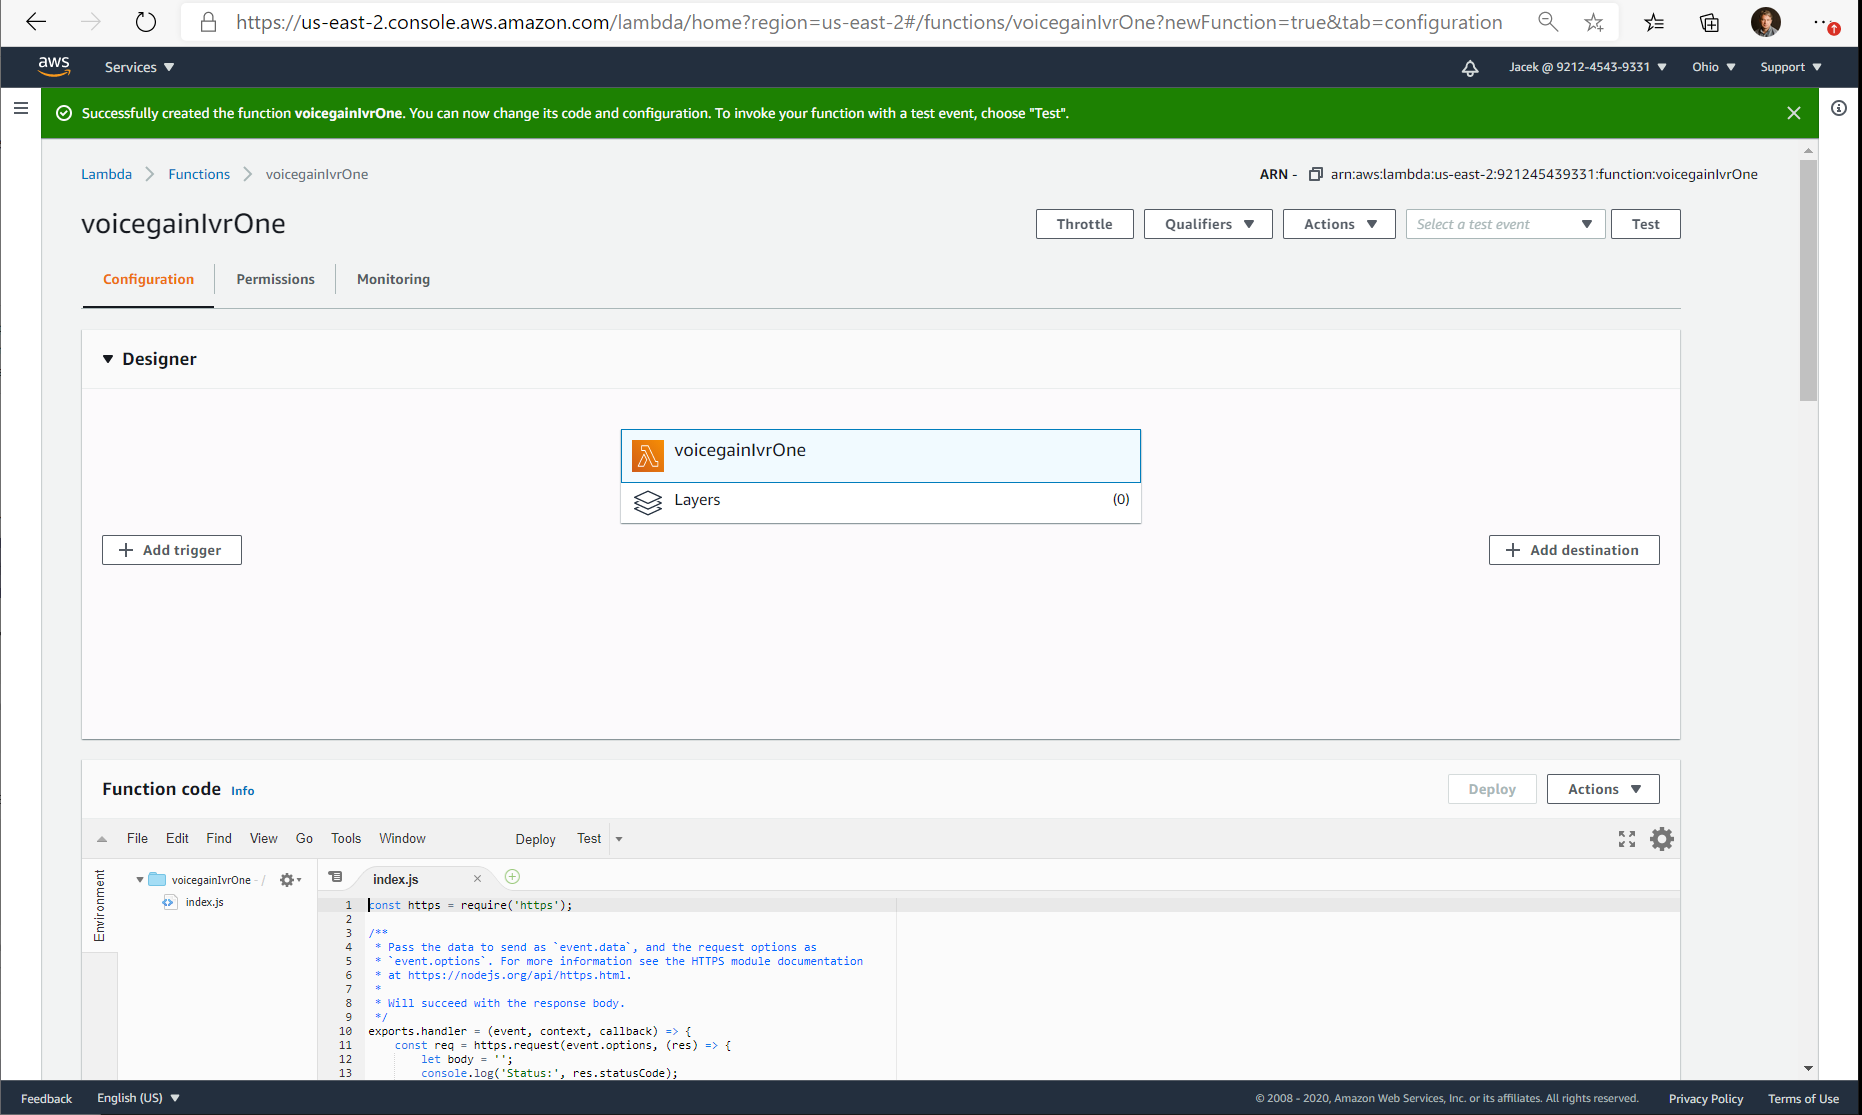Switch to the Permissions tab
Image resolution: width=1862 pixels, height=1115 pixels.
pyautogui.click(x=275, y=279)
